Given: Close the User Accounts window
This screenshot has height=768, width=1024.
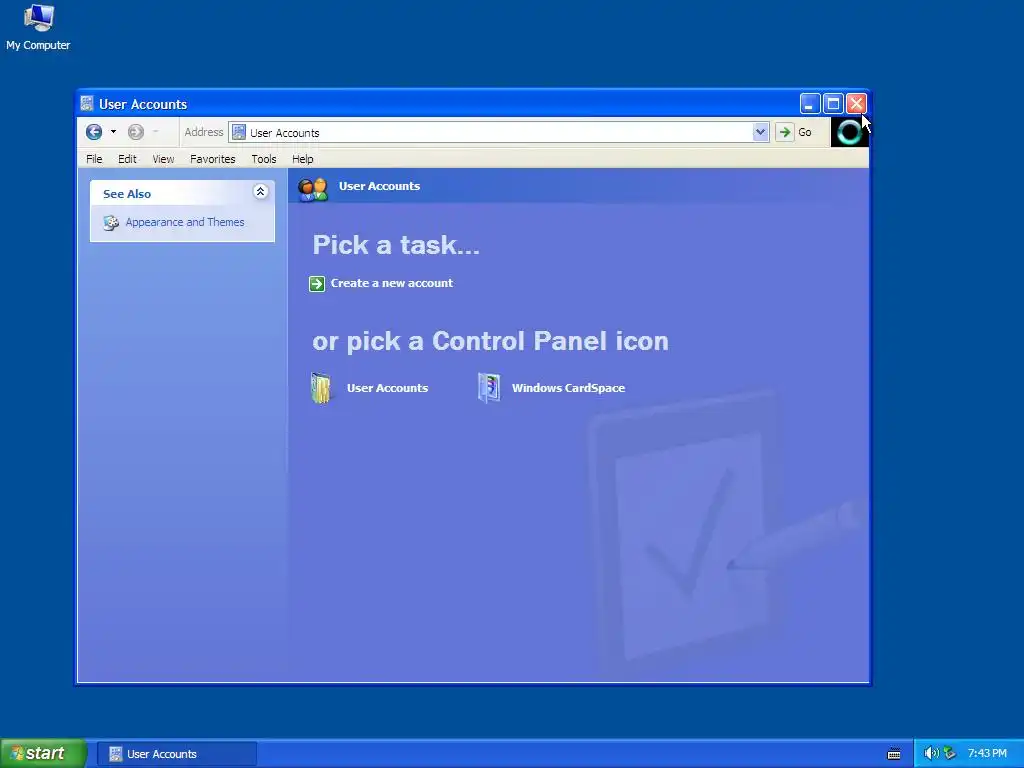Looking at the screenshot, I should [x=856, y=104].
